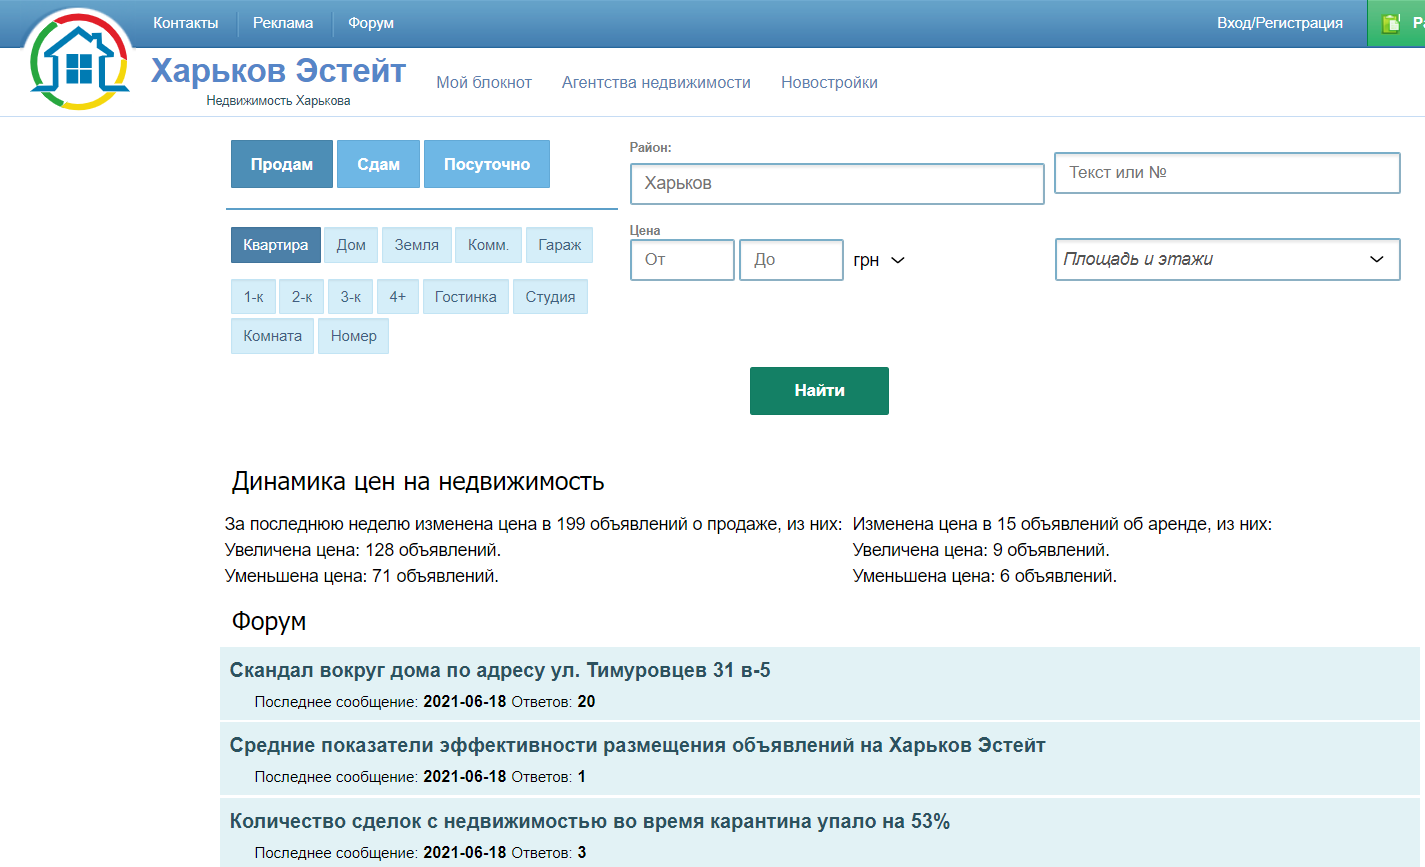Click the price От field
The height and width of the screenshot is (867, 1425).
[x=682, y=260]
